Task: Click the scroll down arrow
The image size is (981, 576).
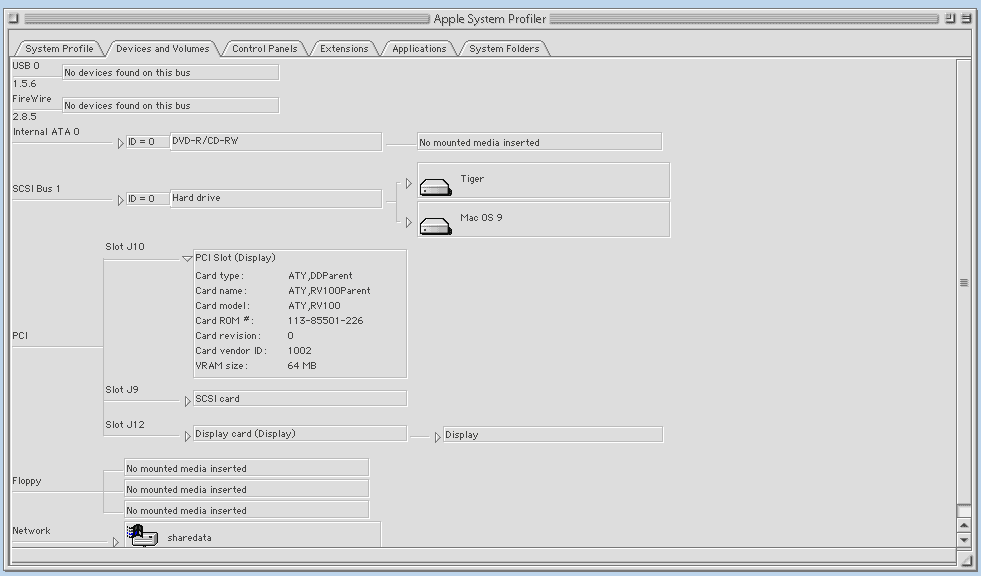Action: (963, 540)
